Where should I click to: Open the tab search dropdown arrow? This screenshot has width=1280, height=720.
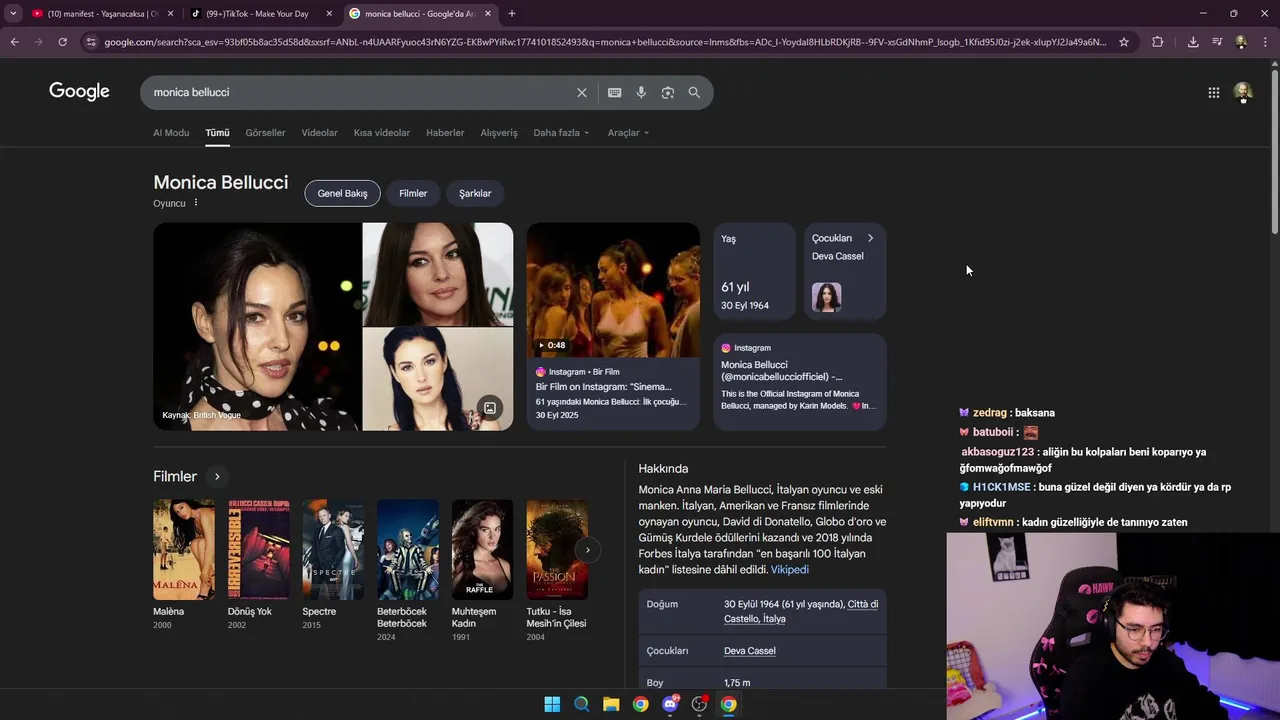13,13
